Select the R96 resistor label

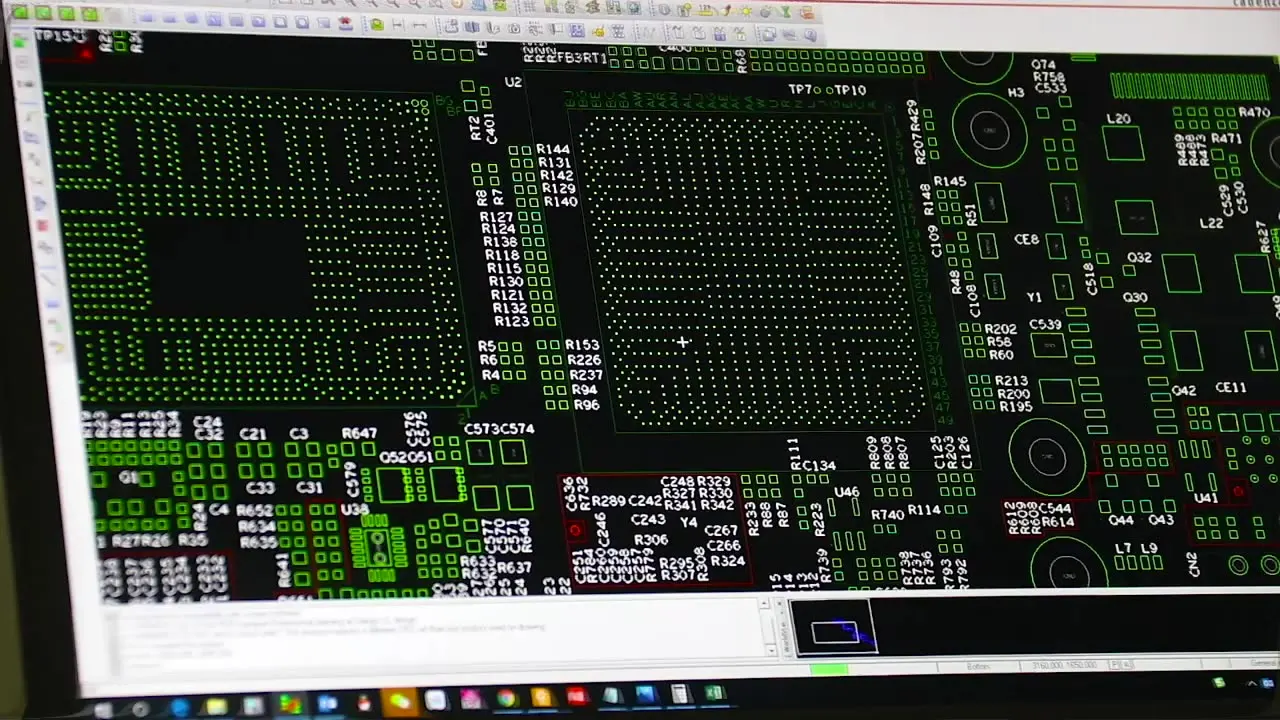(x=587, y=405)
